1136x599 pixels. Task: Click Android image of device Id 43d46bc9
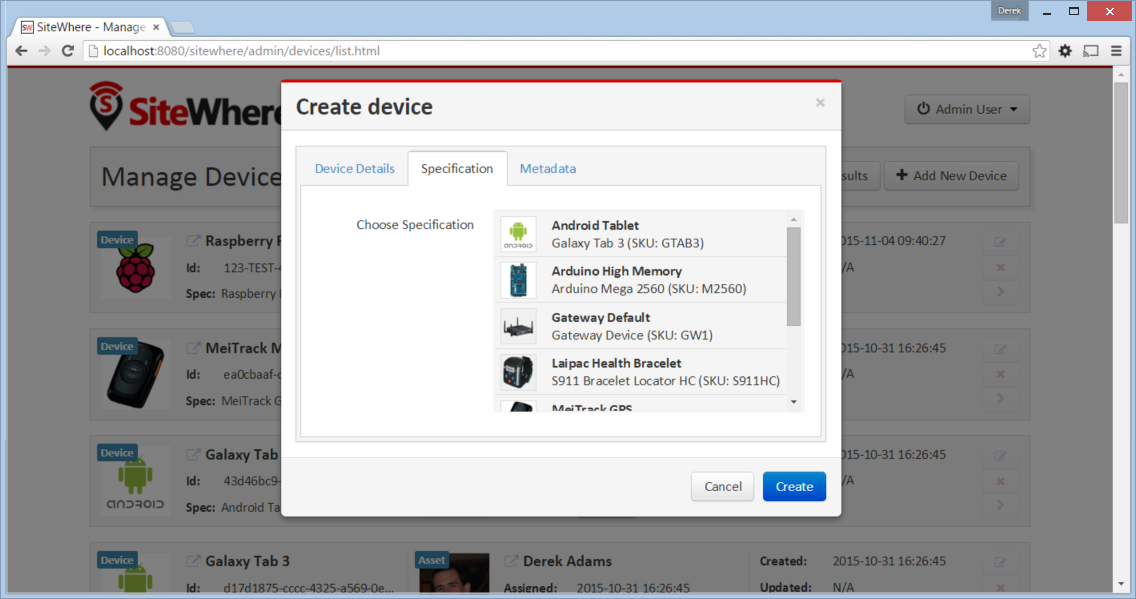pyautogui.click(x=135, y=480)
